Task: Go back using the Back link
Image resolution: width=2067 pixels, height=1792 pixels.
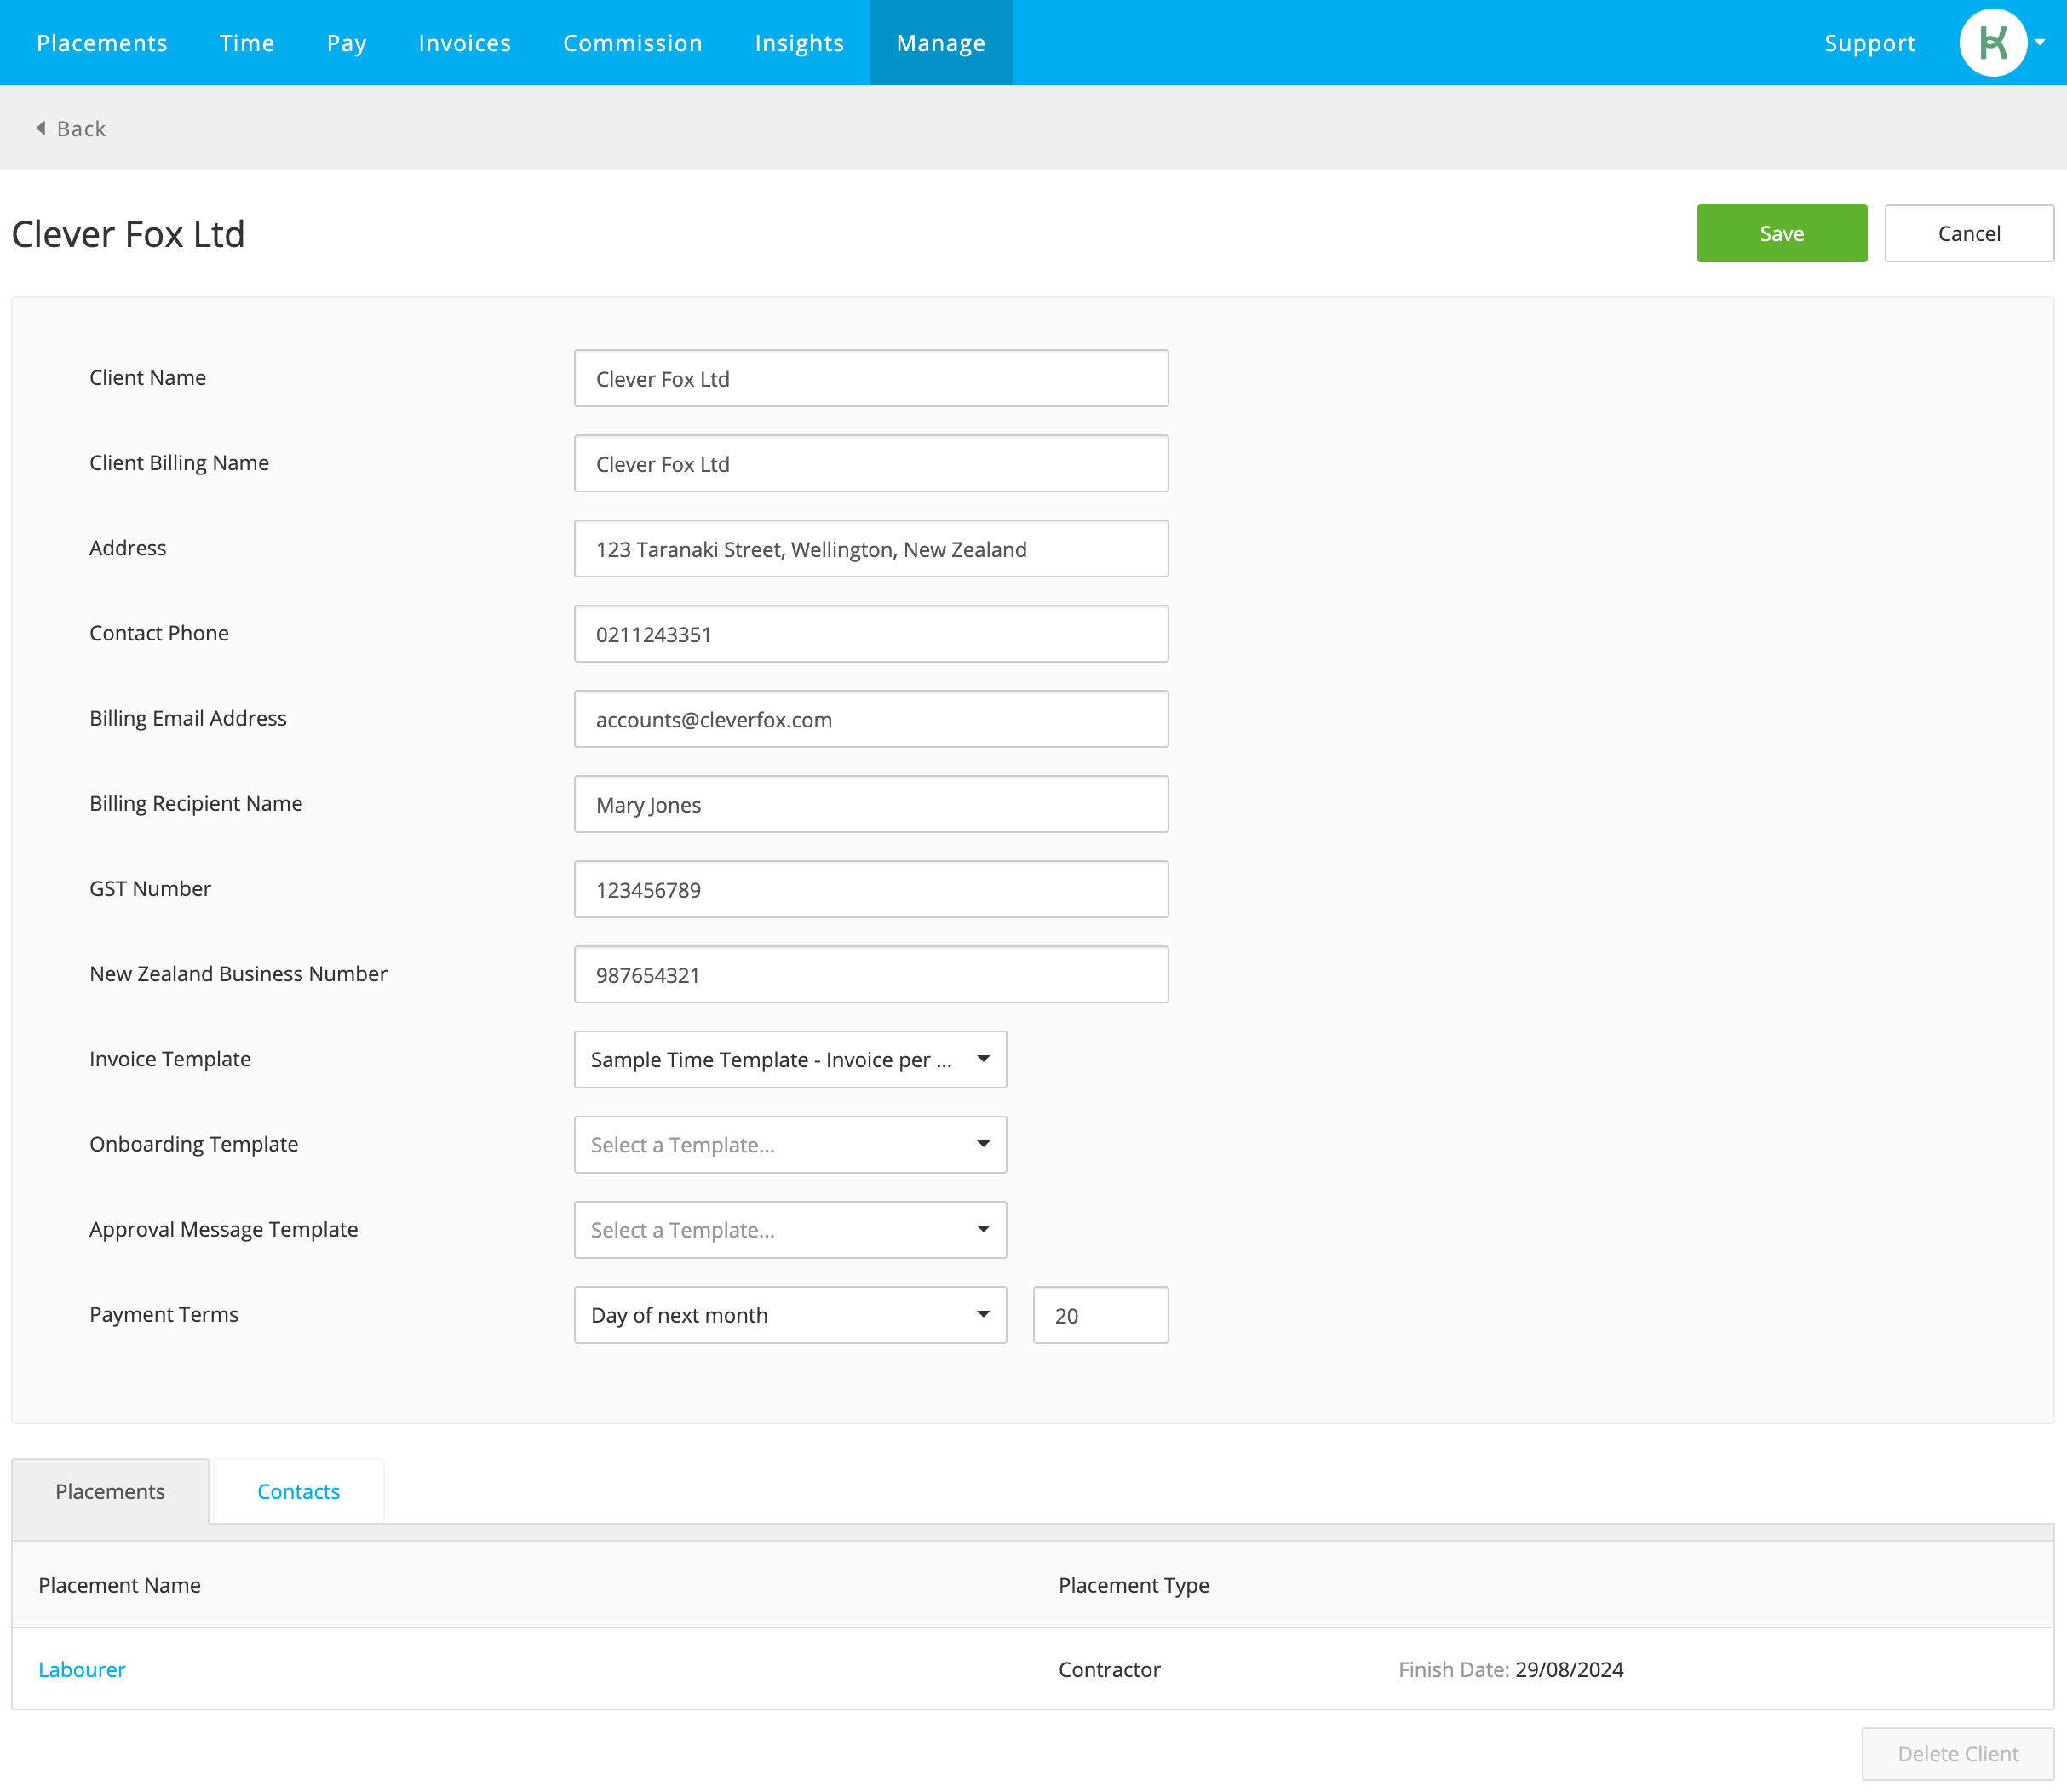Action: coord(81,128)
